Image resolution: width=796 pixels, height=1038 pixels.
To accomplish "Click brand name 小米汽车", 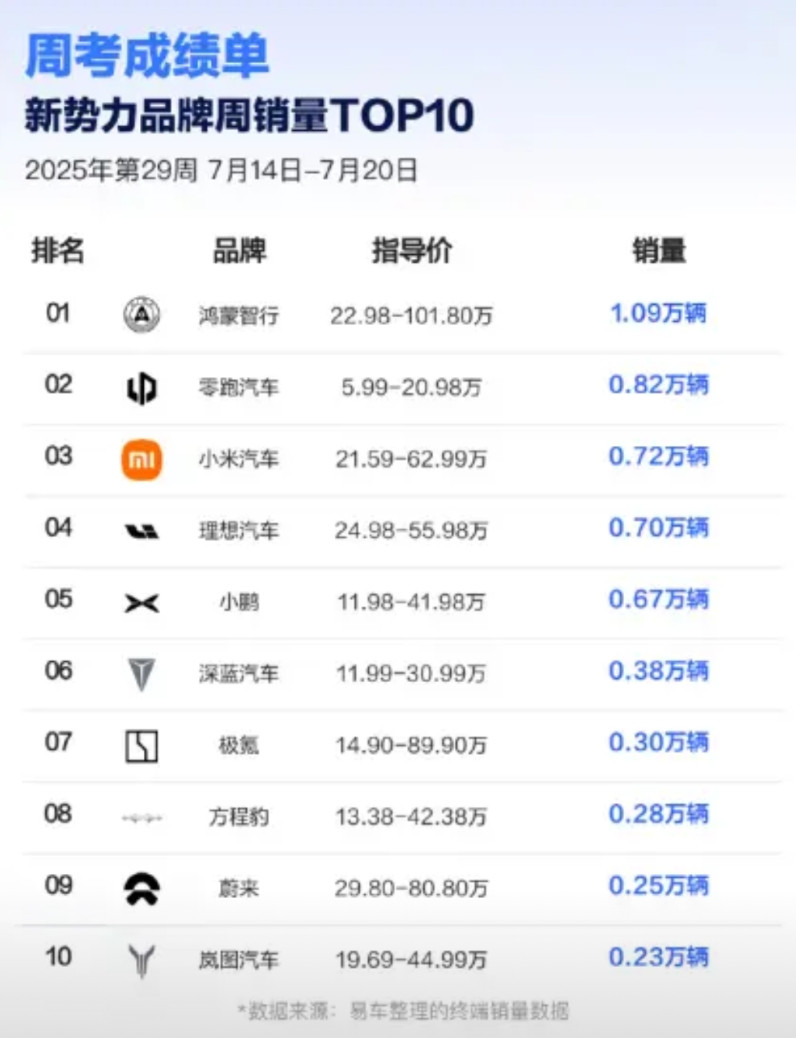I will [239, 459].
